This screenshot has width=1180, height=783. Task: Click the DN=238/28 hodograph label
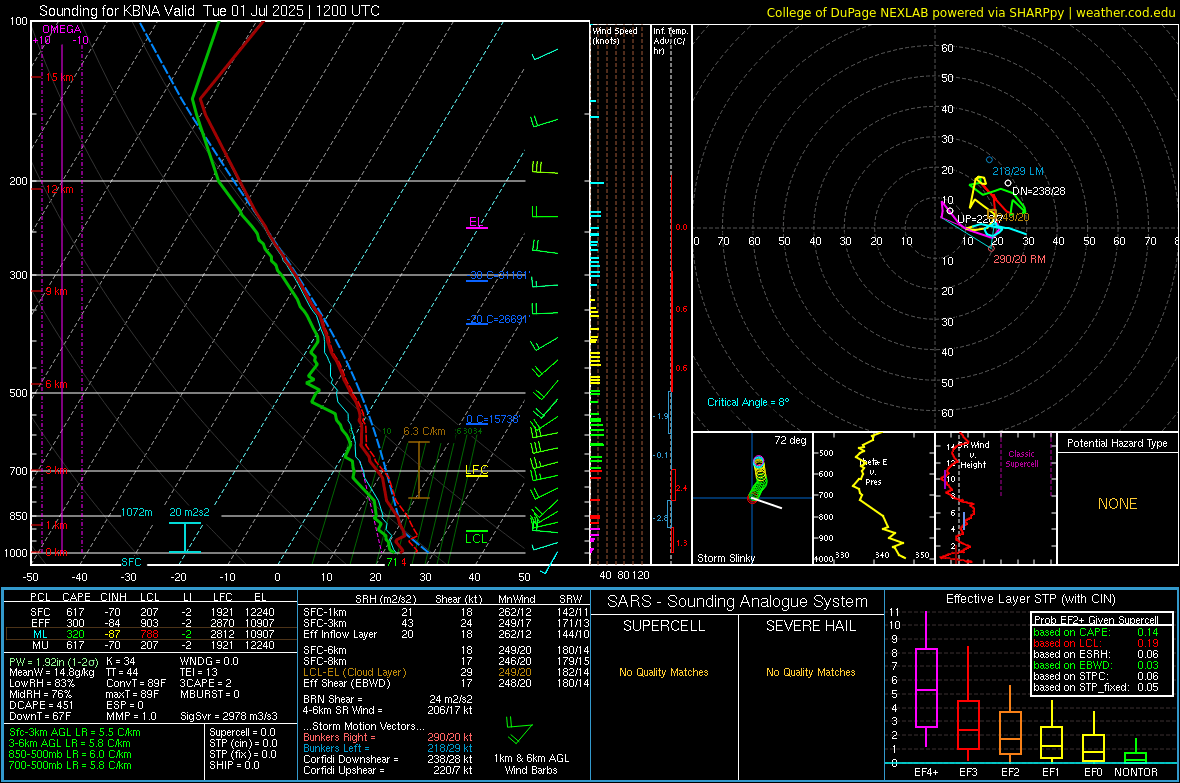coord(1039,191)
